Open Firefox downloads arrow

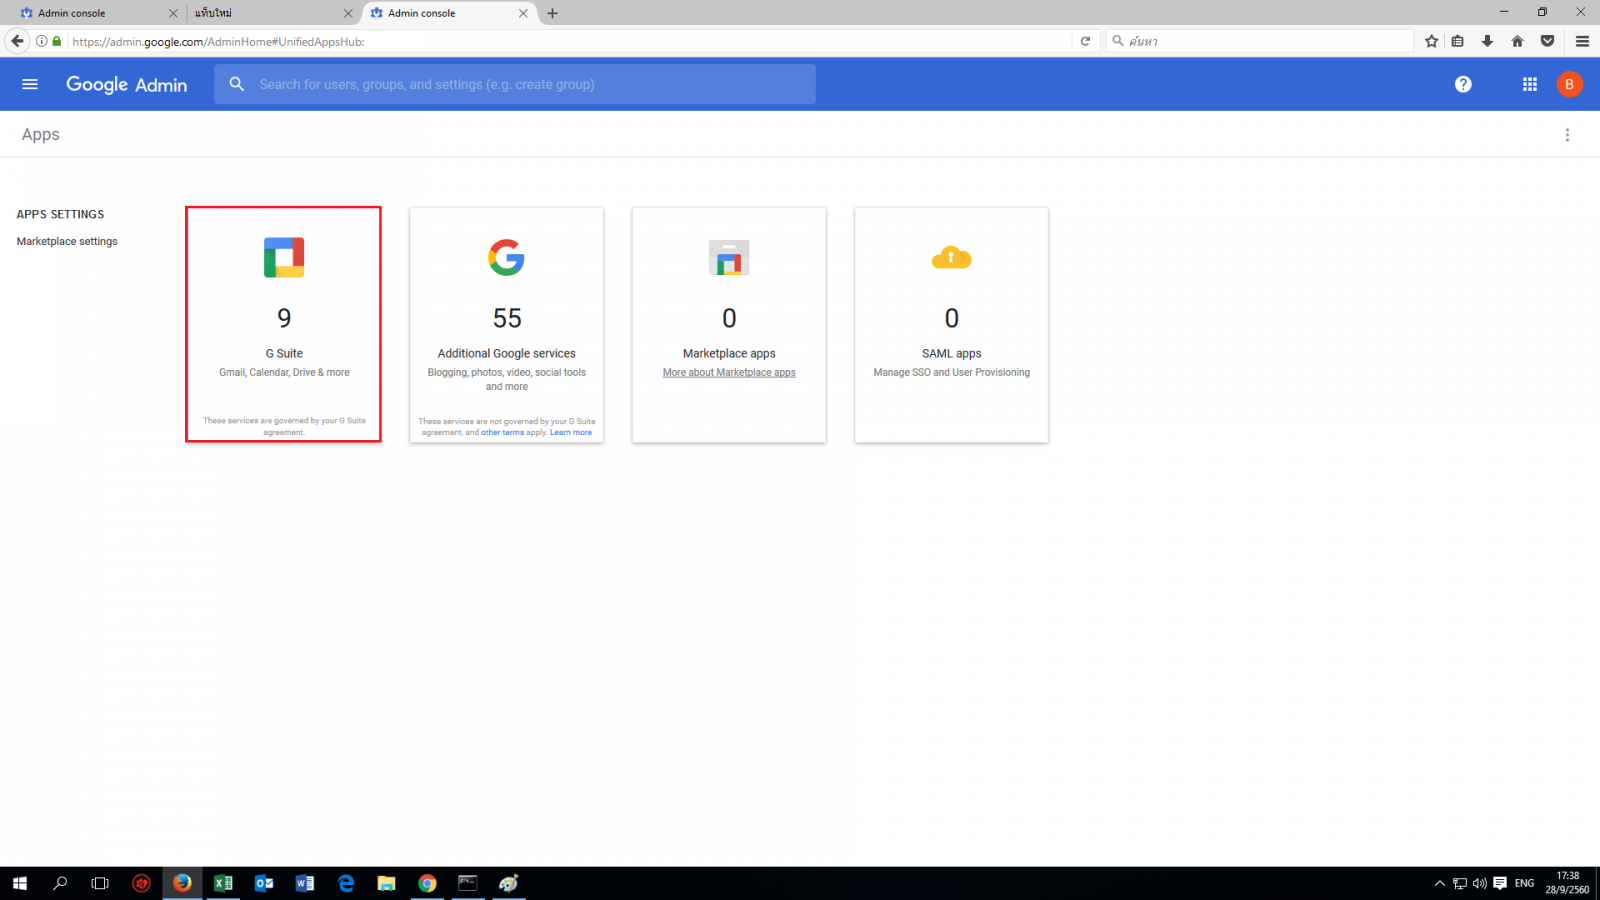[x=1488, y=41]
